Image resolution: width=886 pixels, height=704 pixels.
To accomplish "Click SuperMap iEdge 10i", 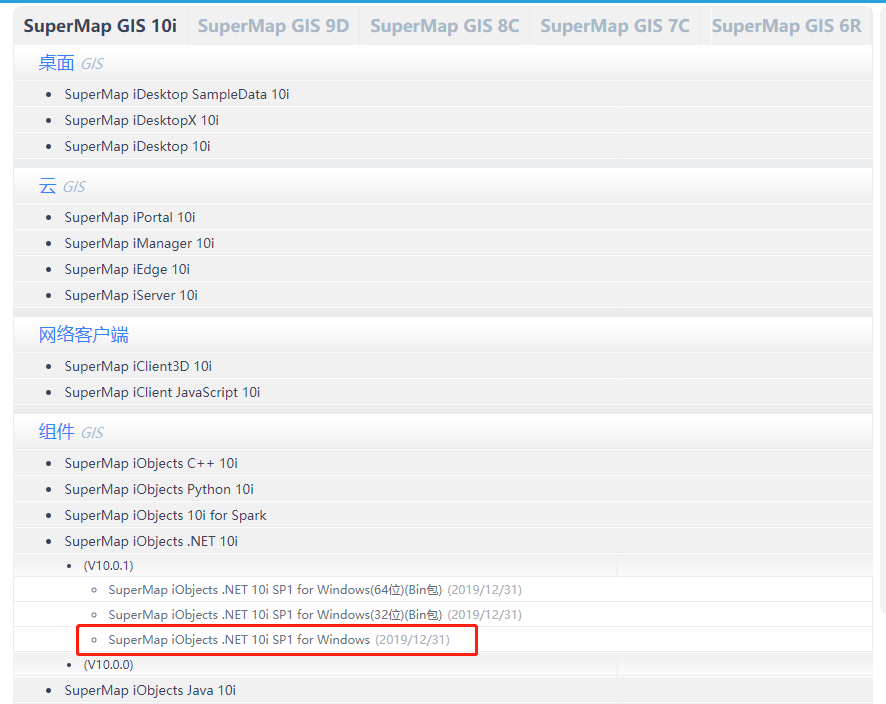I will [x=127, y=269].
